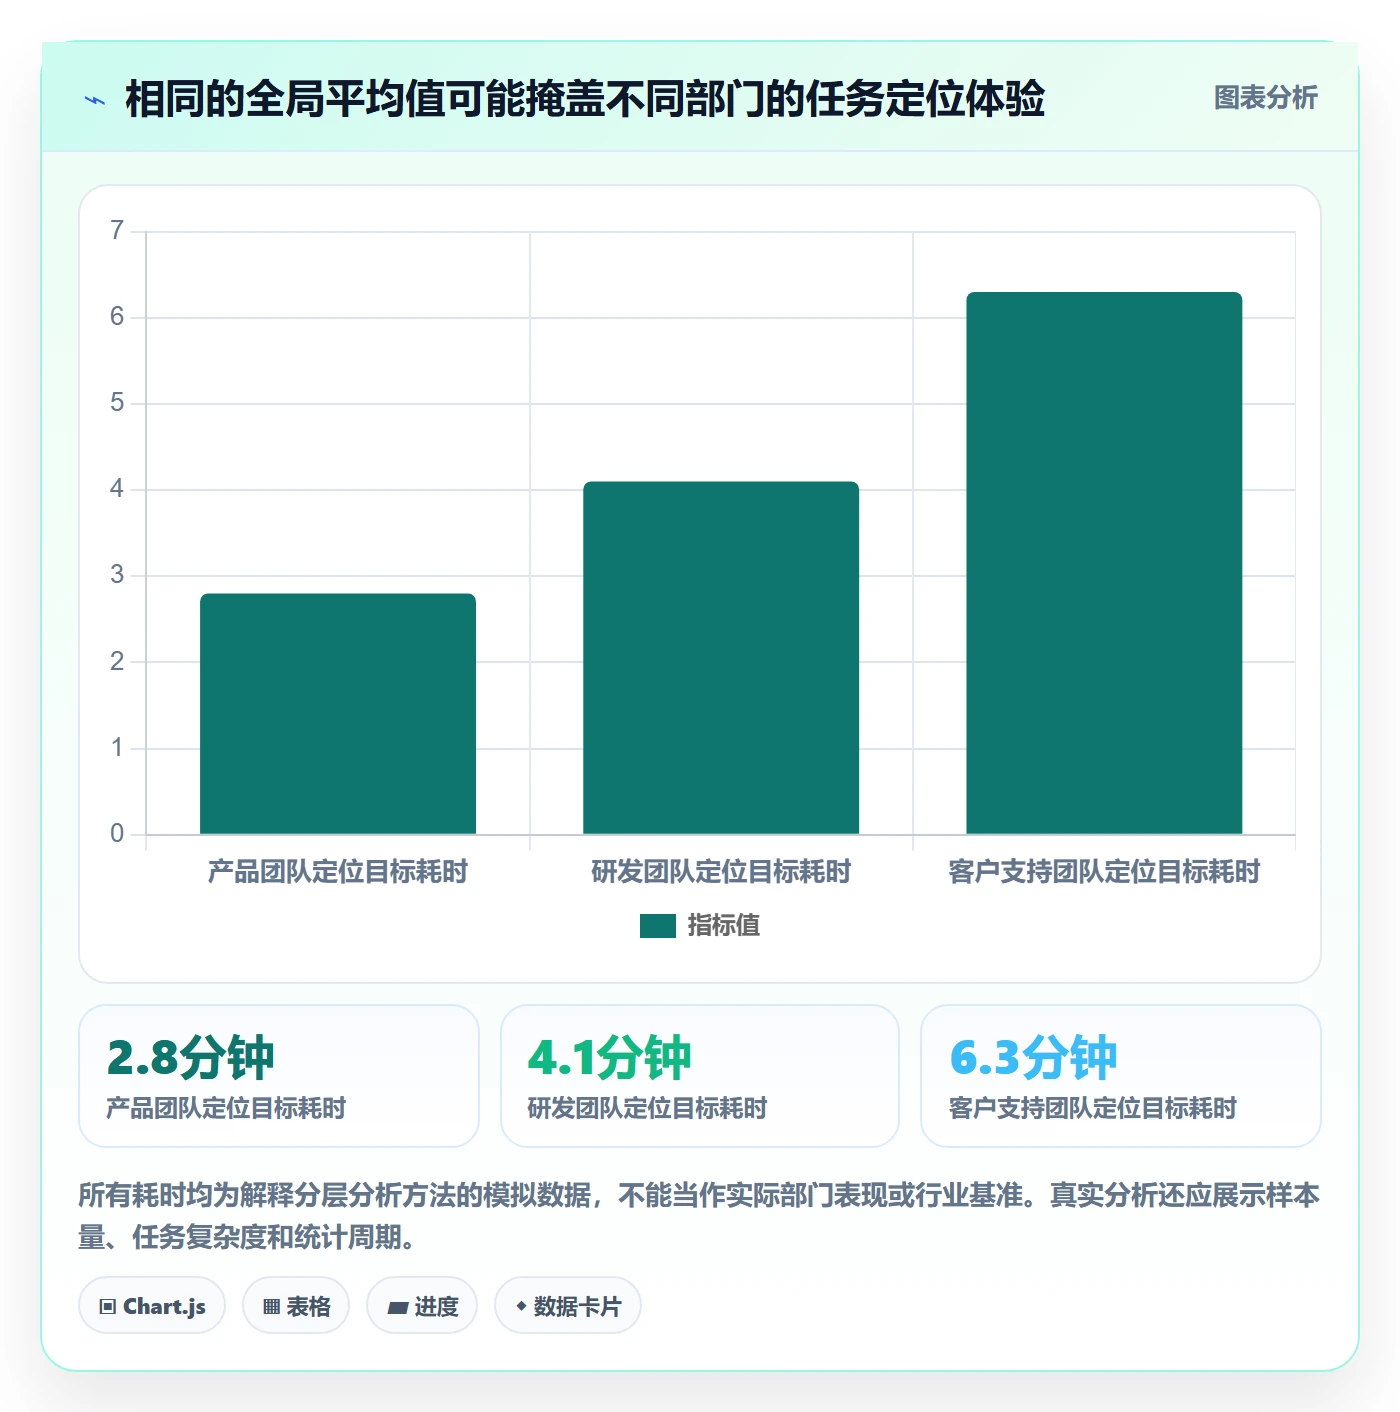Click the 进度 tag chip
This screenshot has width=1400, height=1412.
[422, 1306]
